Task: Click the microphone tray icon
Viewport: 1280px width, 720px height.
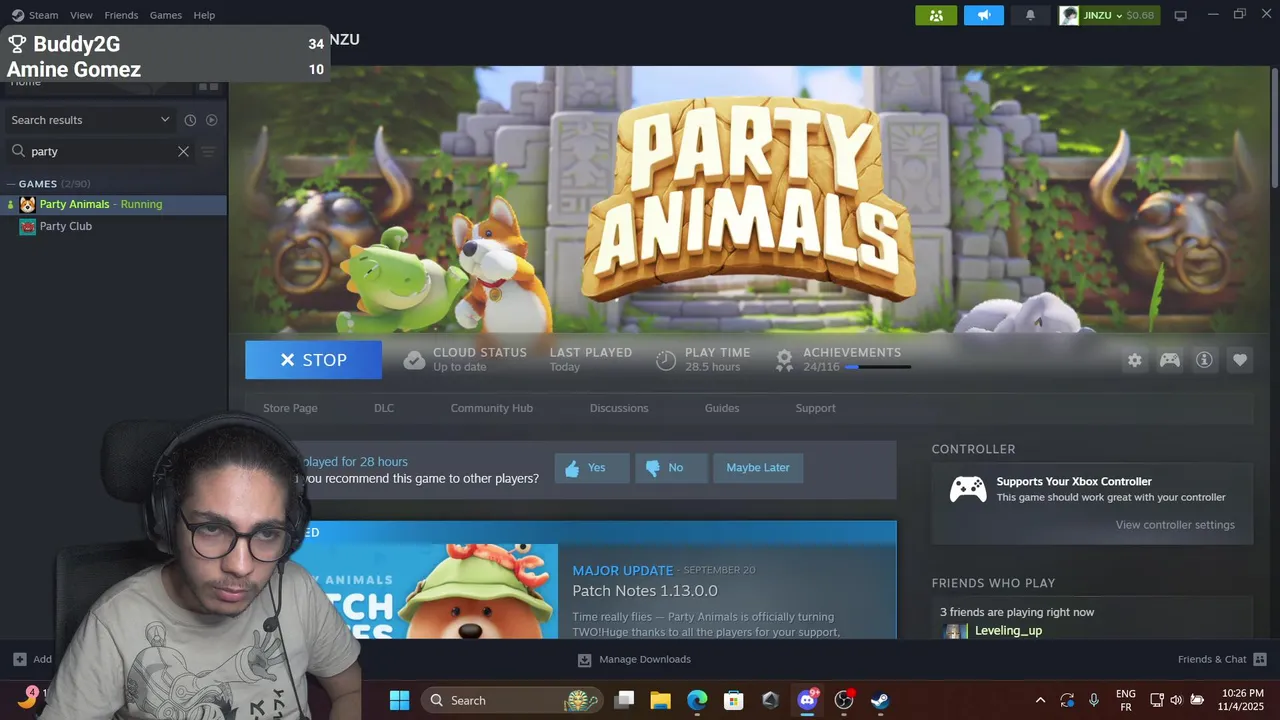Action: click(1094, 700)
